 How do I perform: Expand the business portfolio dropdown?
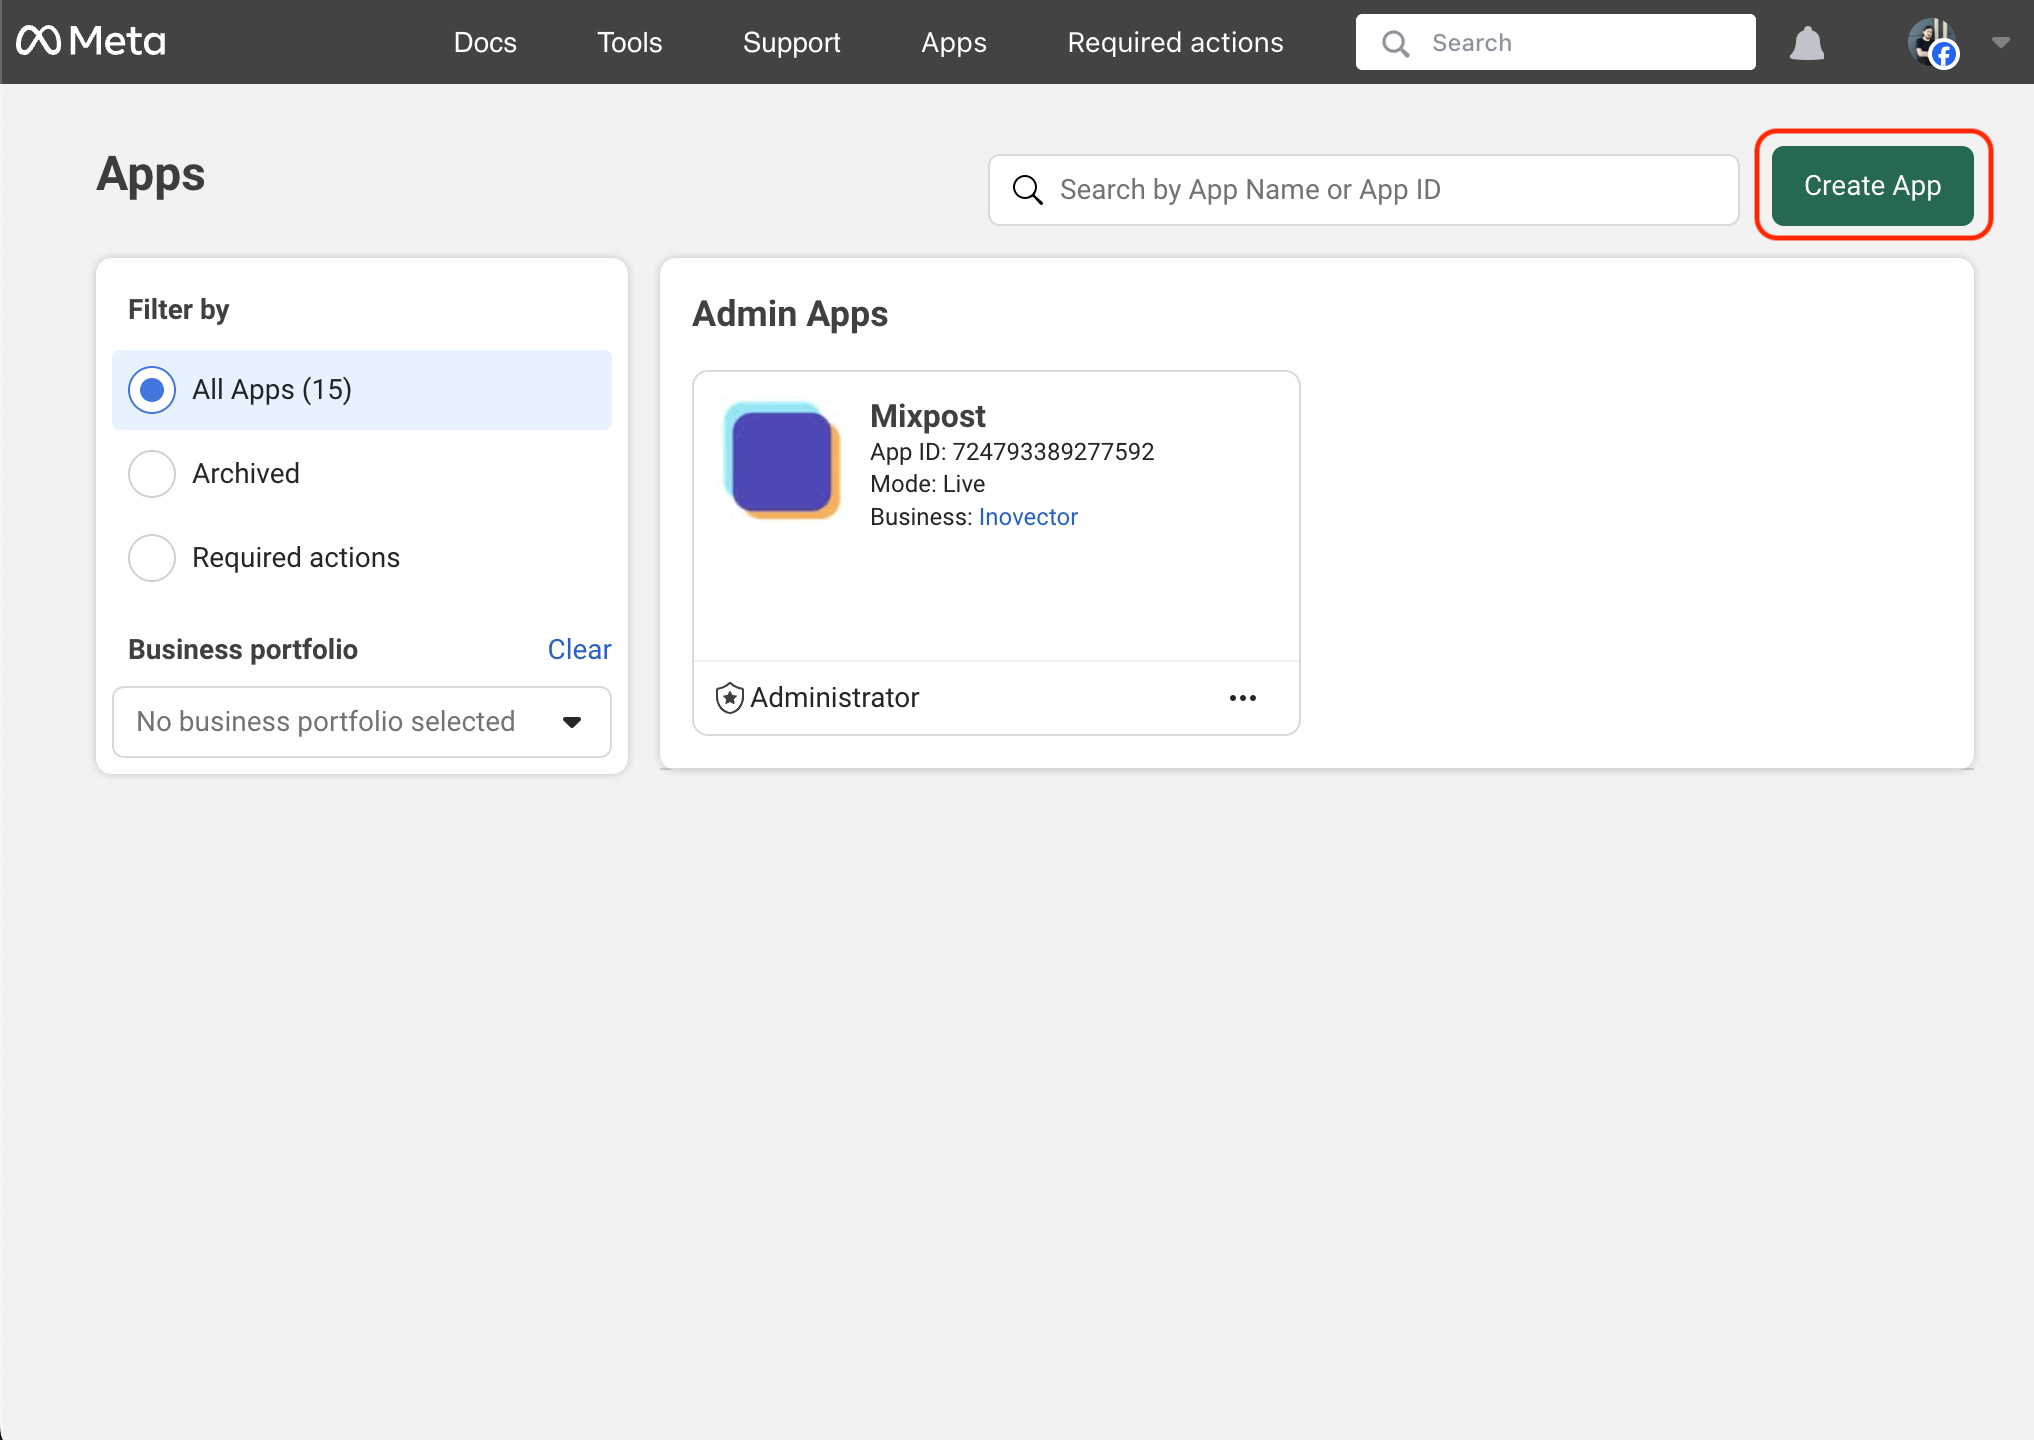coord(361,722)
